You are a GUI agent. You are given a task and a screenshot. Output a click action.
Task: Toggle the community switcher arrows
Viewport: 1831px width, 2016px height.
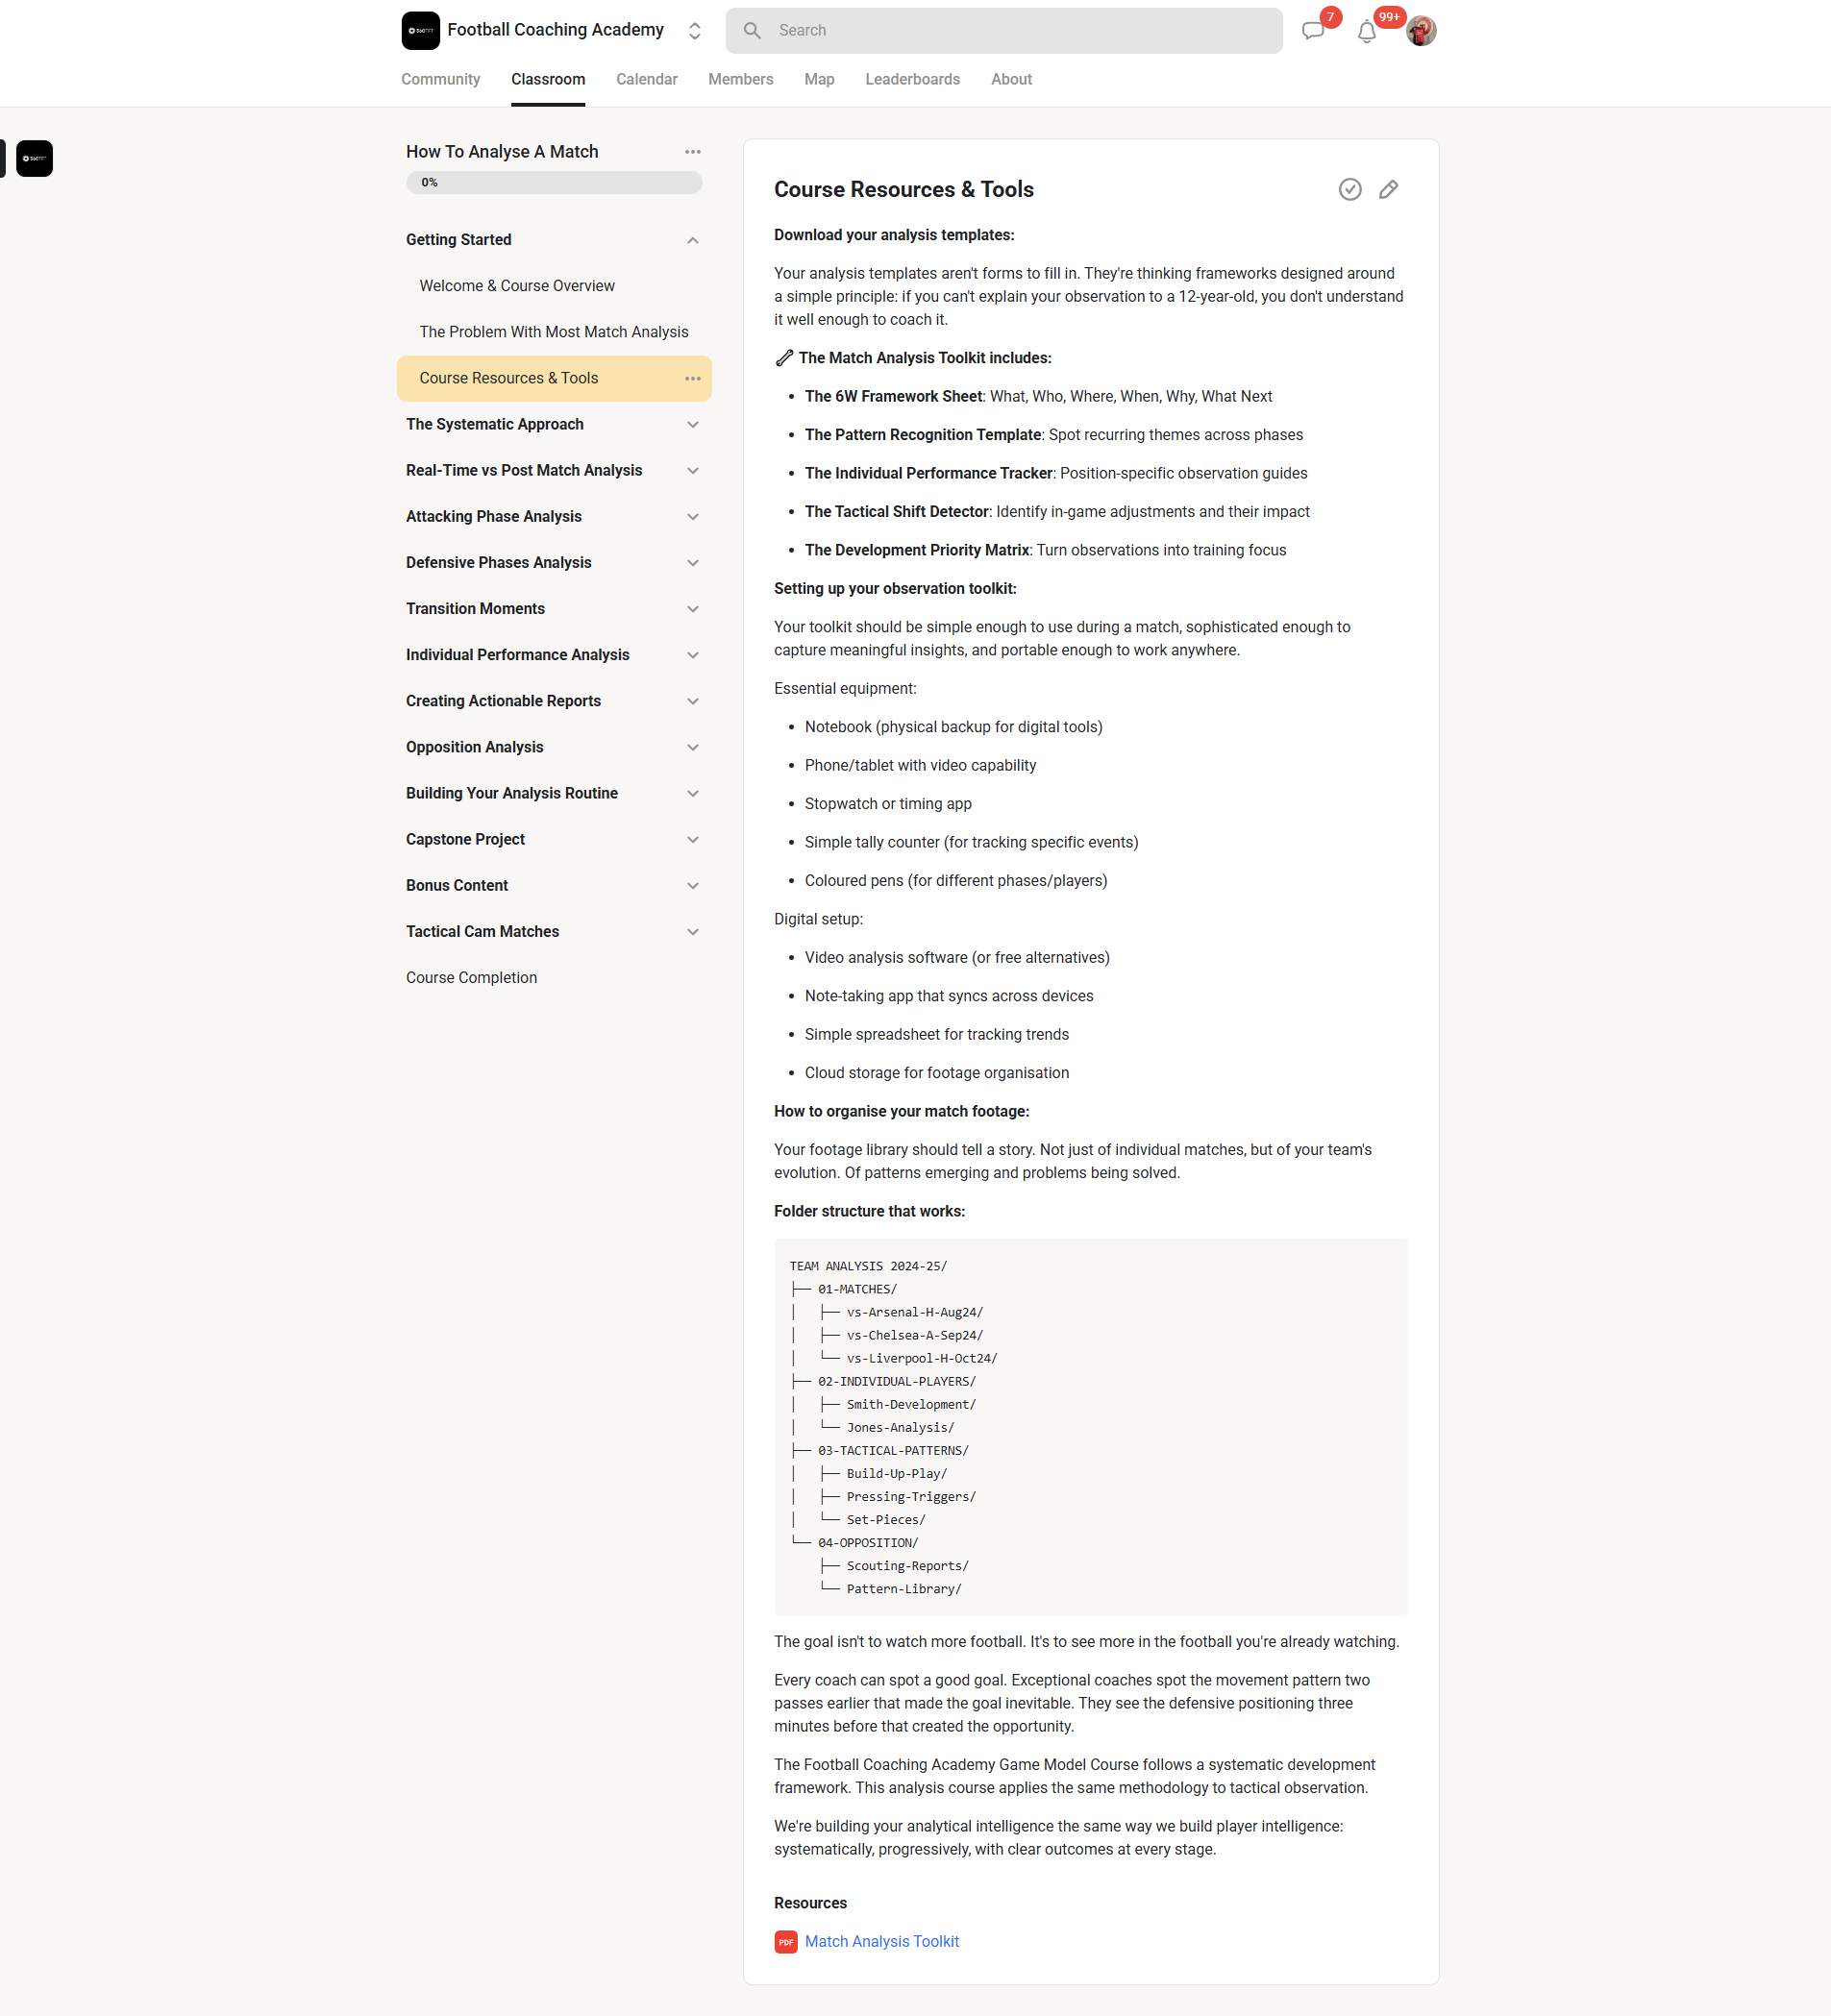pos(694,30)
